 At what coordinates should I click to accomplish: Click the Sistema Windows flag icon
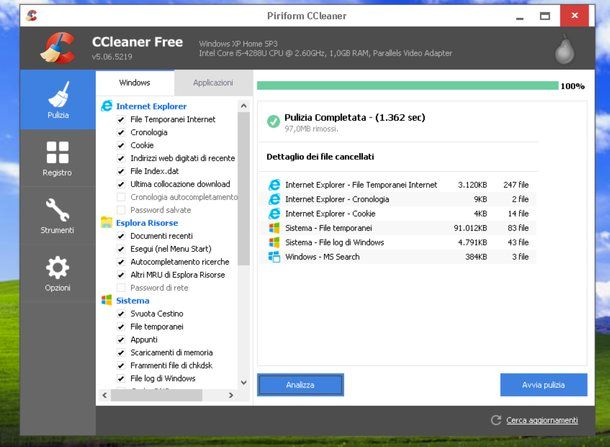[107, 300]
